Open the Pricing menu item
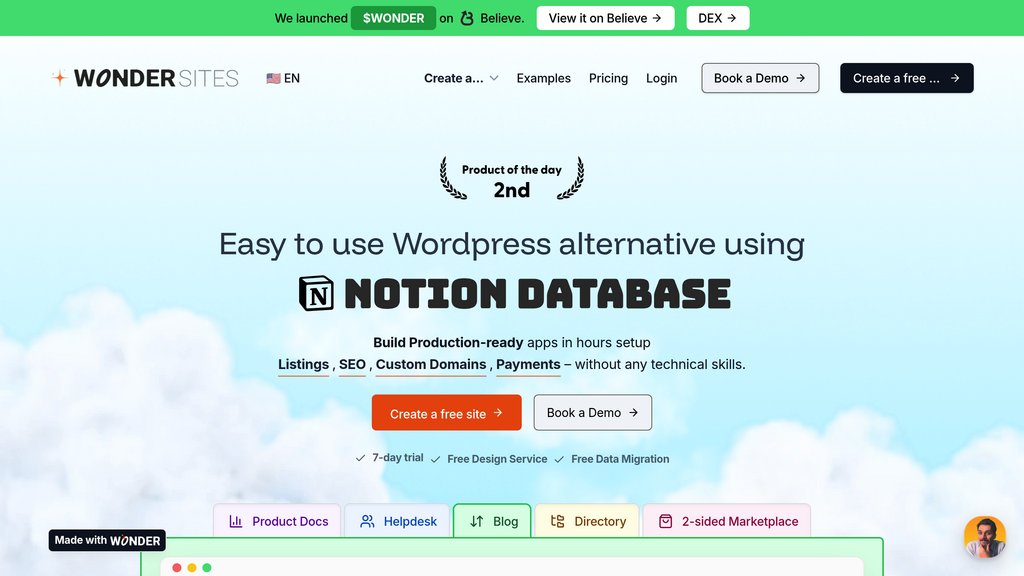Image resolution: width=1024 pixels, height=576 pixels. pos(608,78)
